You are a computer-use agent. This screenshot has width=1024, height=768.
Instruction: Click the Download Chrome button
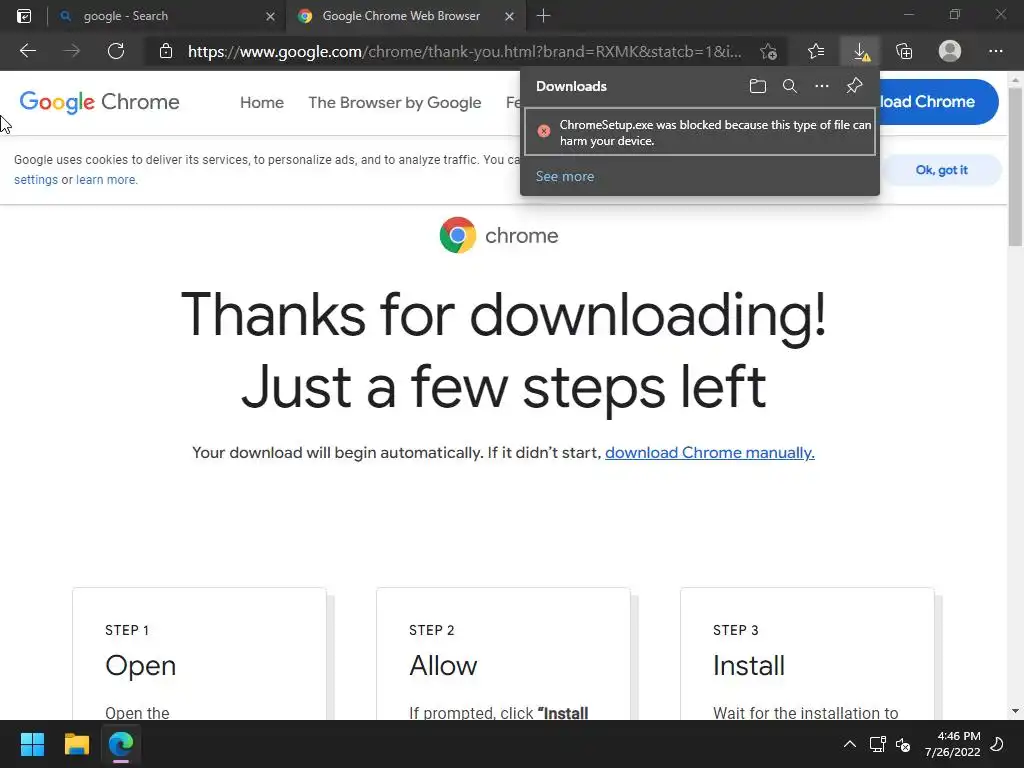click(938, 101)
